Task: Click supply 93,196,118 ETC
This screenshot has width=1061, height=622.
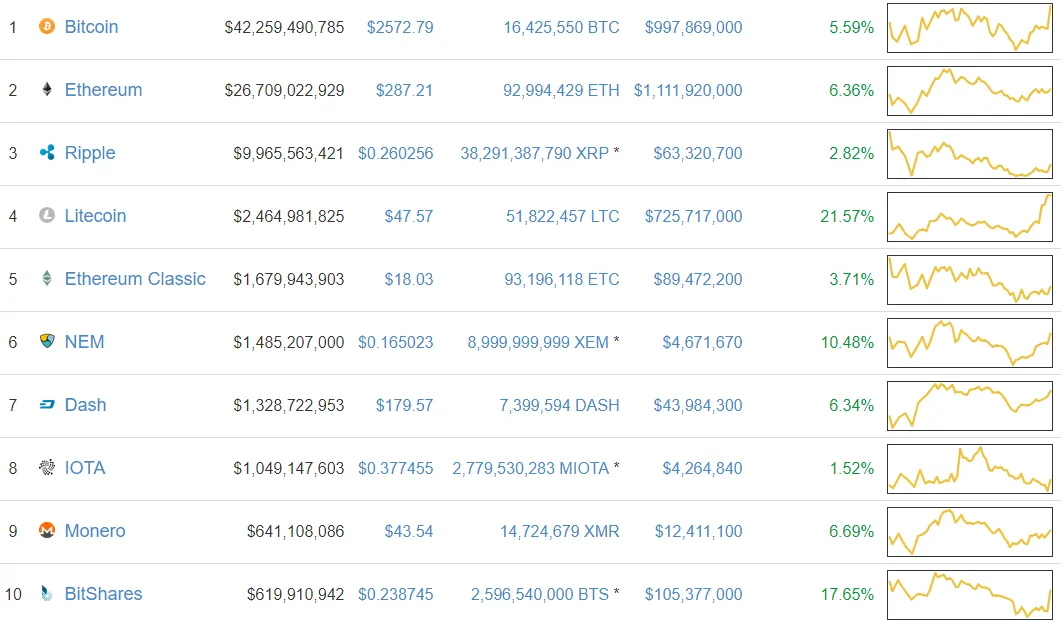Action: click(562, 279)
